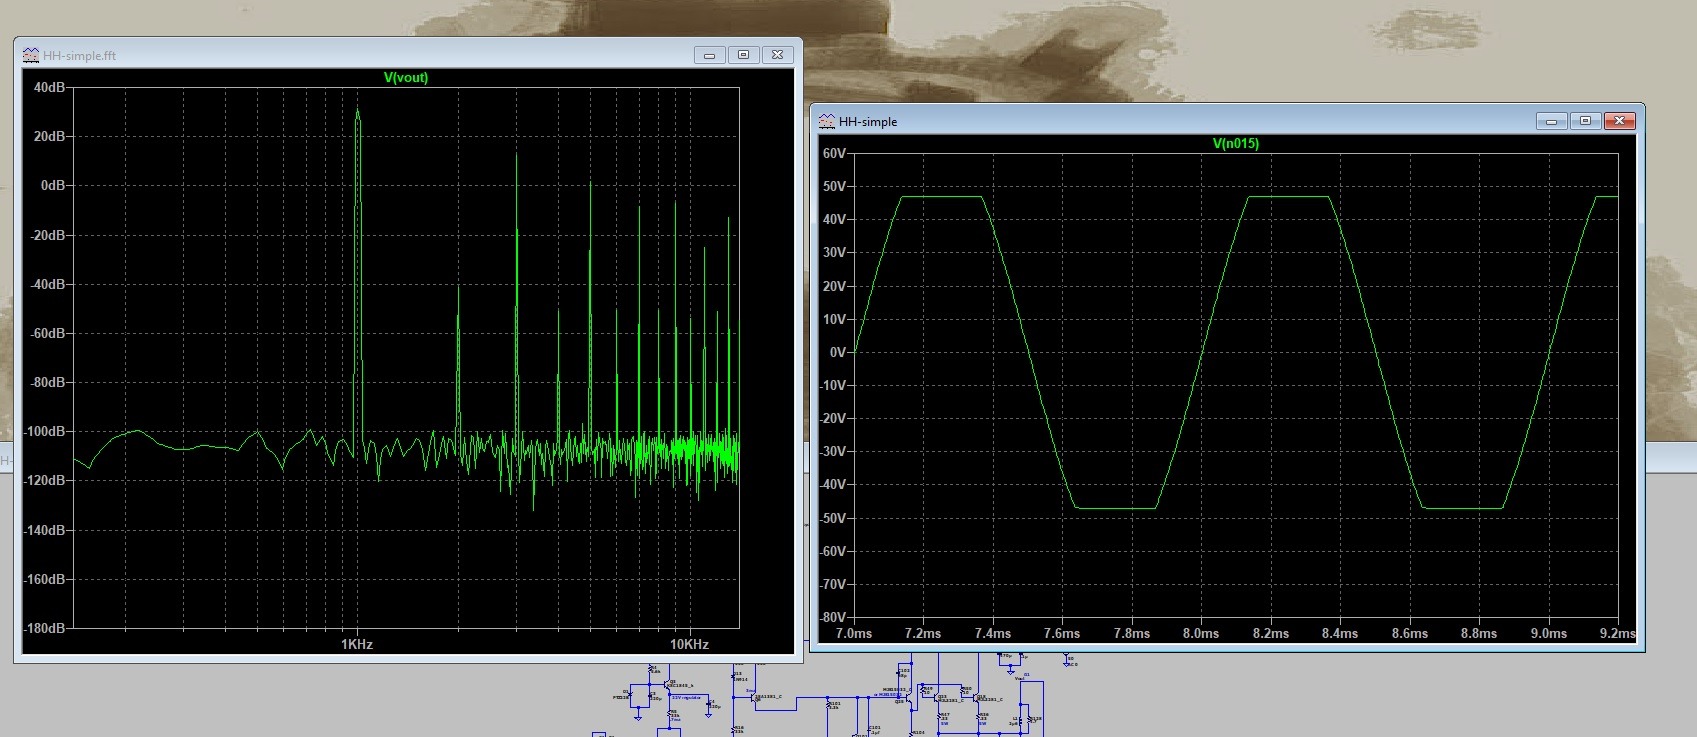
Task: Click the -80V label on waveform vertical axis
Action: 832,617
